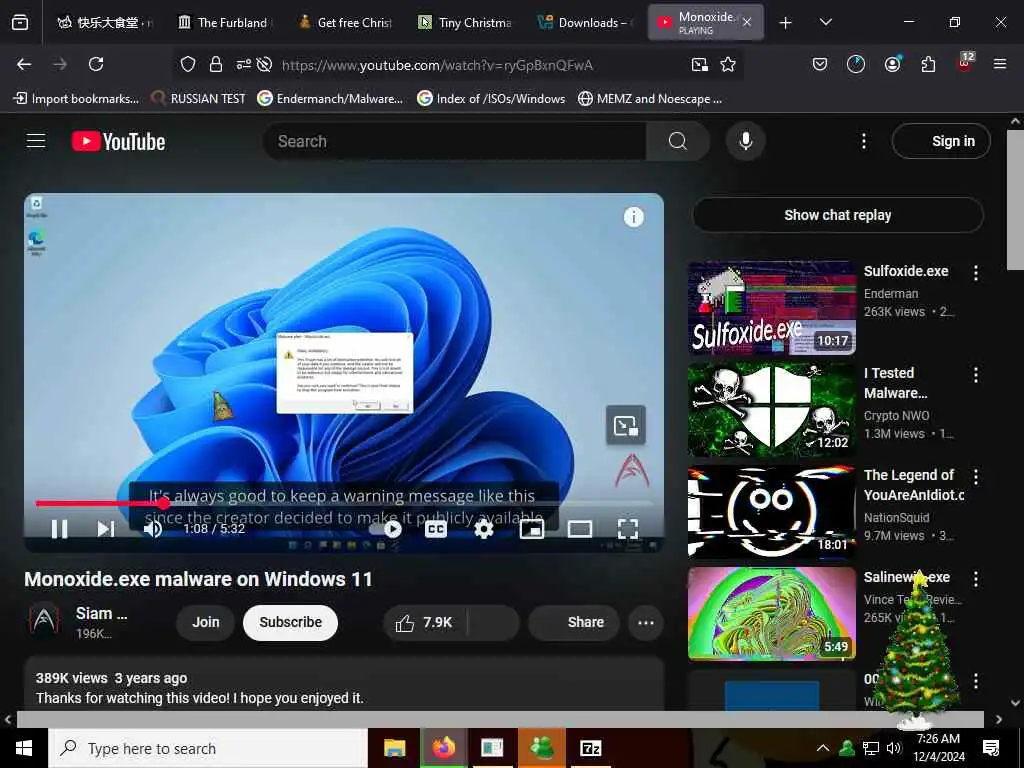Bookmark this page star
The height and width of the screenshot is (768, 1024).
[x=728, y=64]
